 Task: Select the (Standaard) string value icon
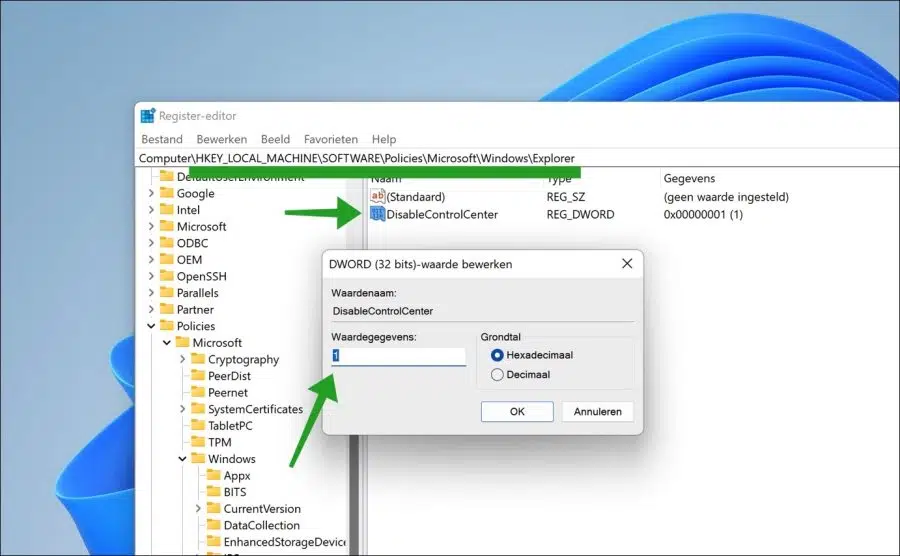377,196
